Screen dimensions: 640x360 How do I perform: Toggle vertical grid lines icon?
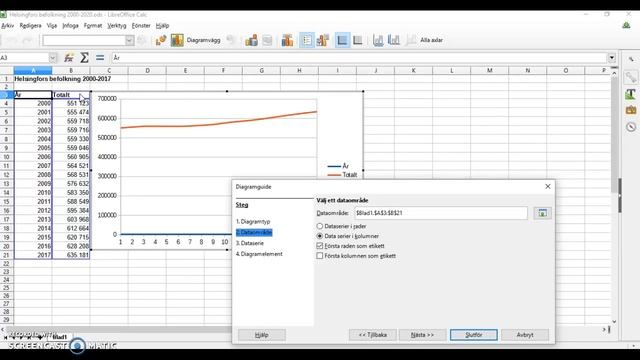tap(358, 40)
